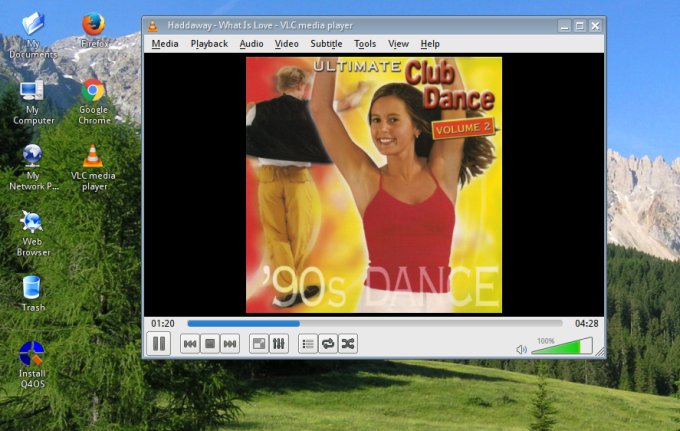The height and width of the screenshot is (431, 680).
Task: Open the View menu
Action: [x=398, y=44]
